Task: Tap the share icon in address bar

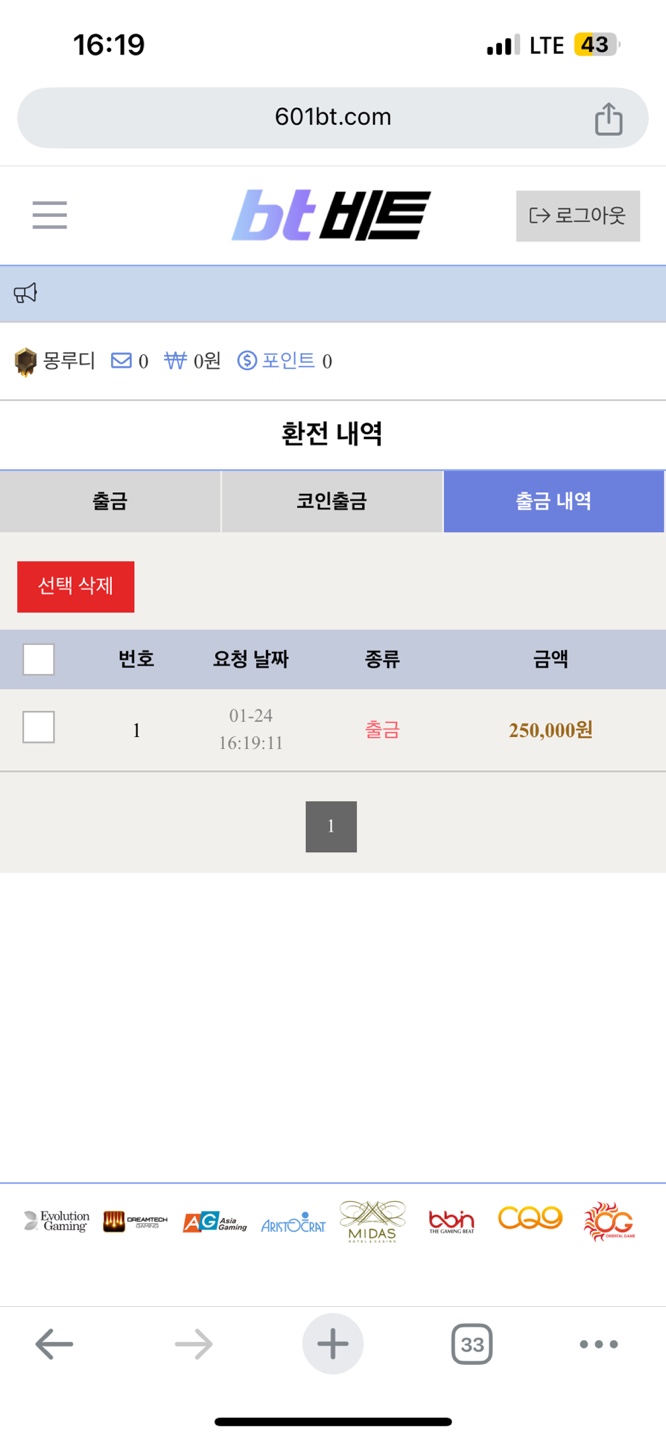Action: 608,119
